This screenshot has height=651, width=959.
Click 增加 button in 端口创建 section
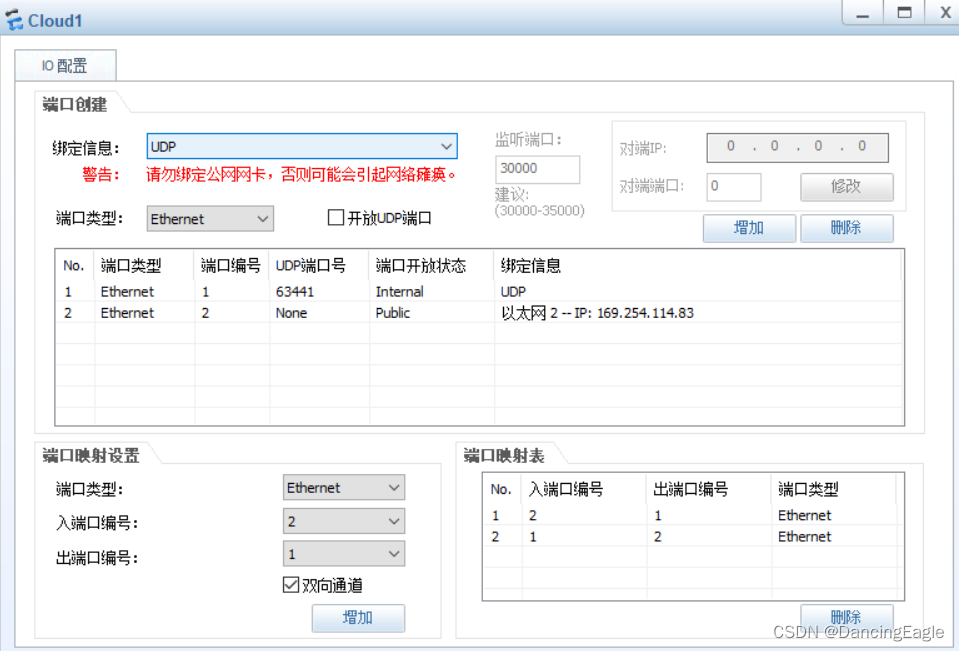749,228
